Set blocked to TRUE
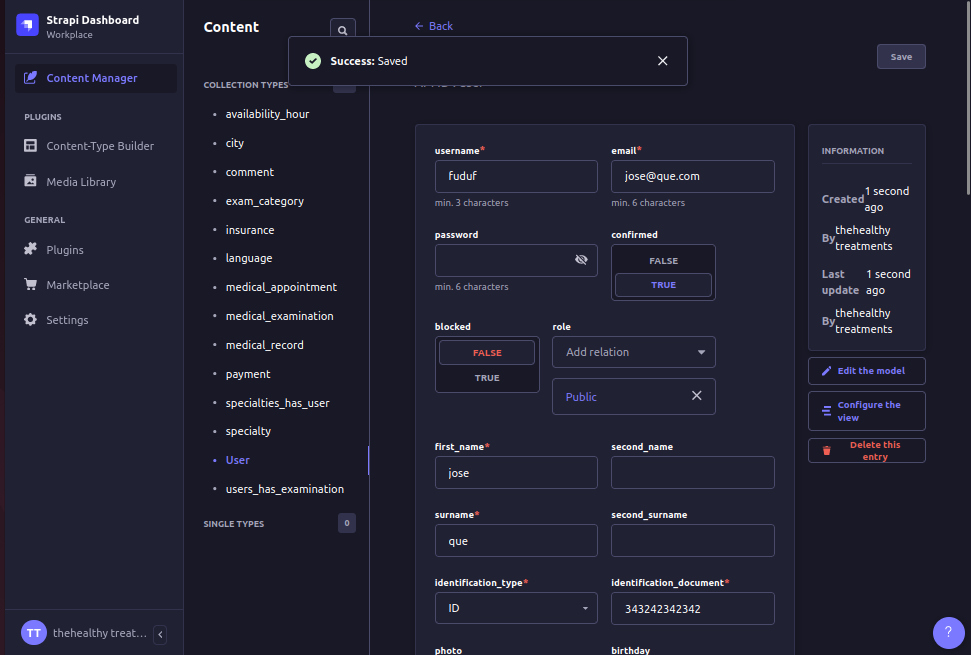The image size is (971, 655). click(x=487, y=378)
